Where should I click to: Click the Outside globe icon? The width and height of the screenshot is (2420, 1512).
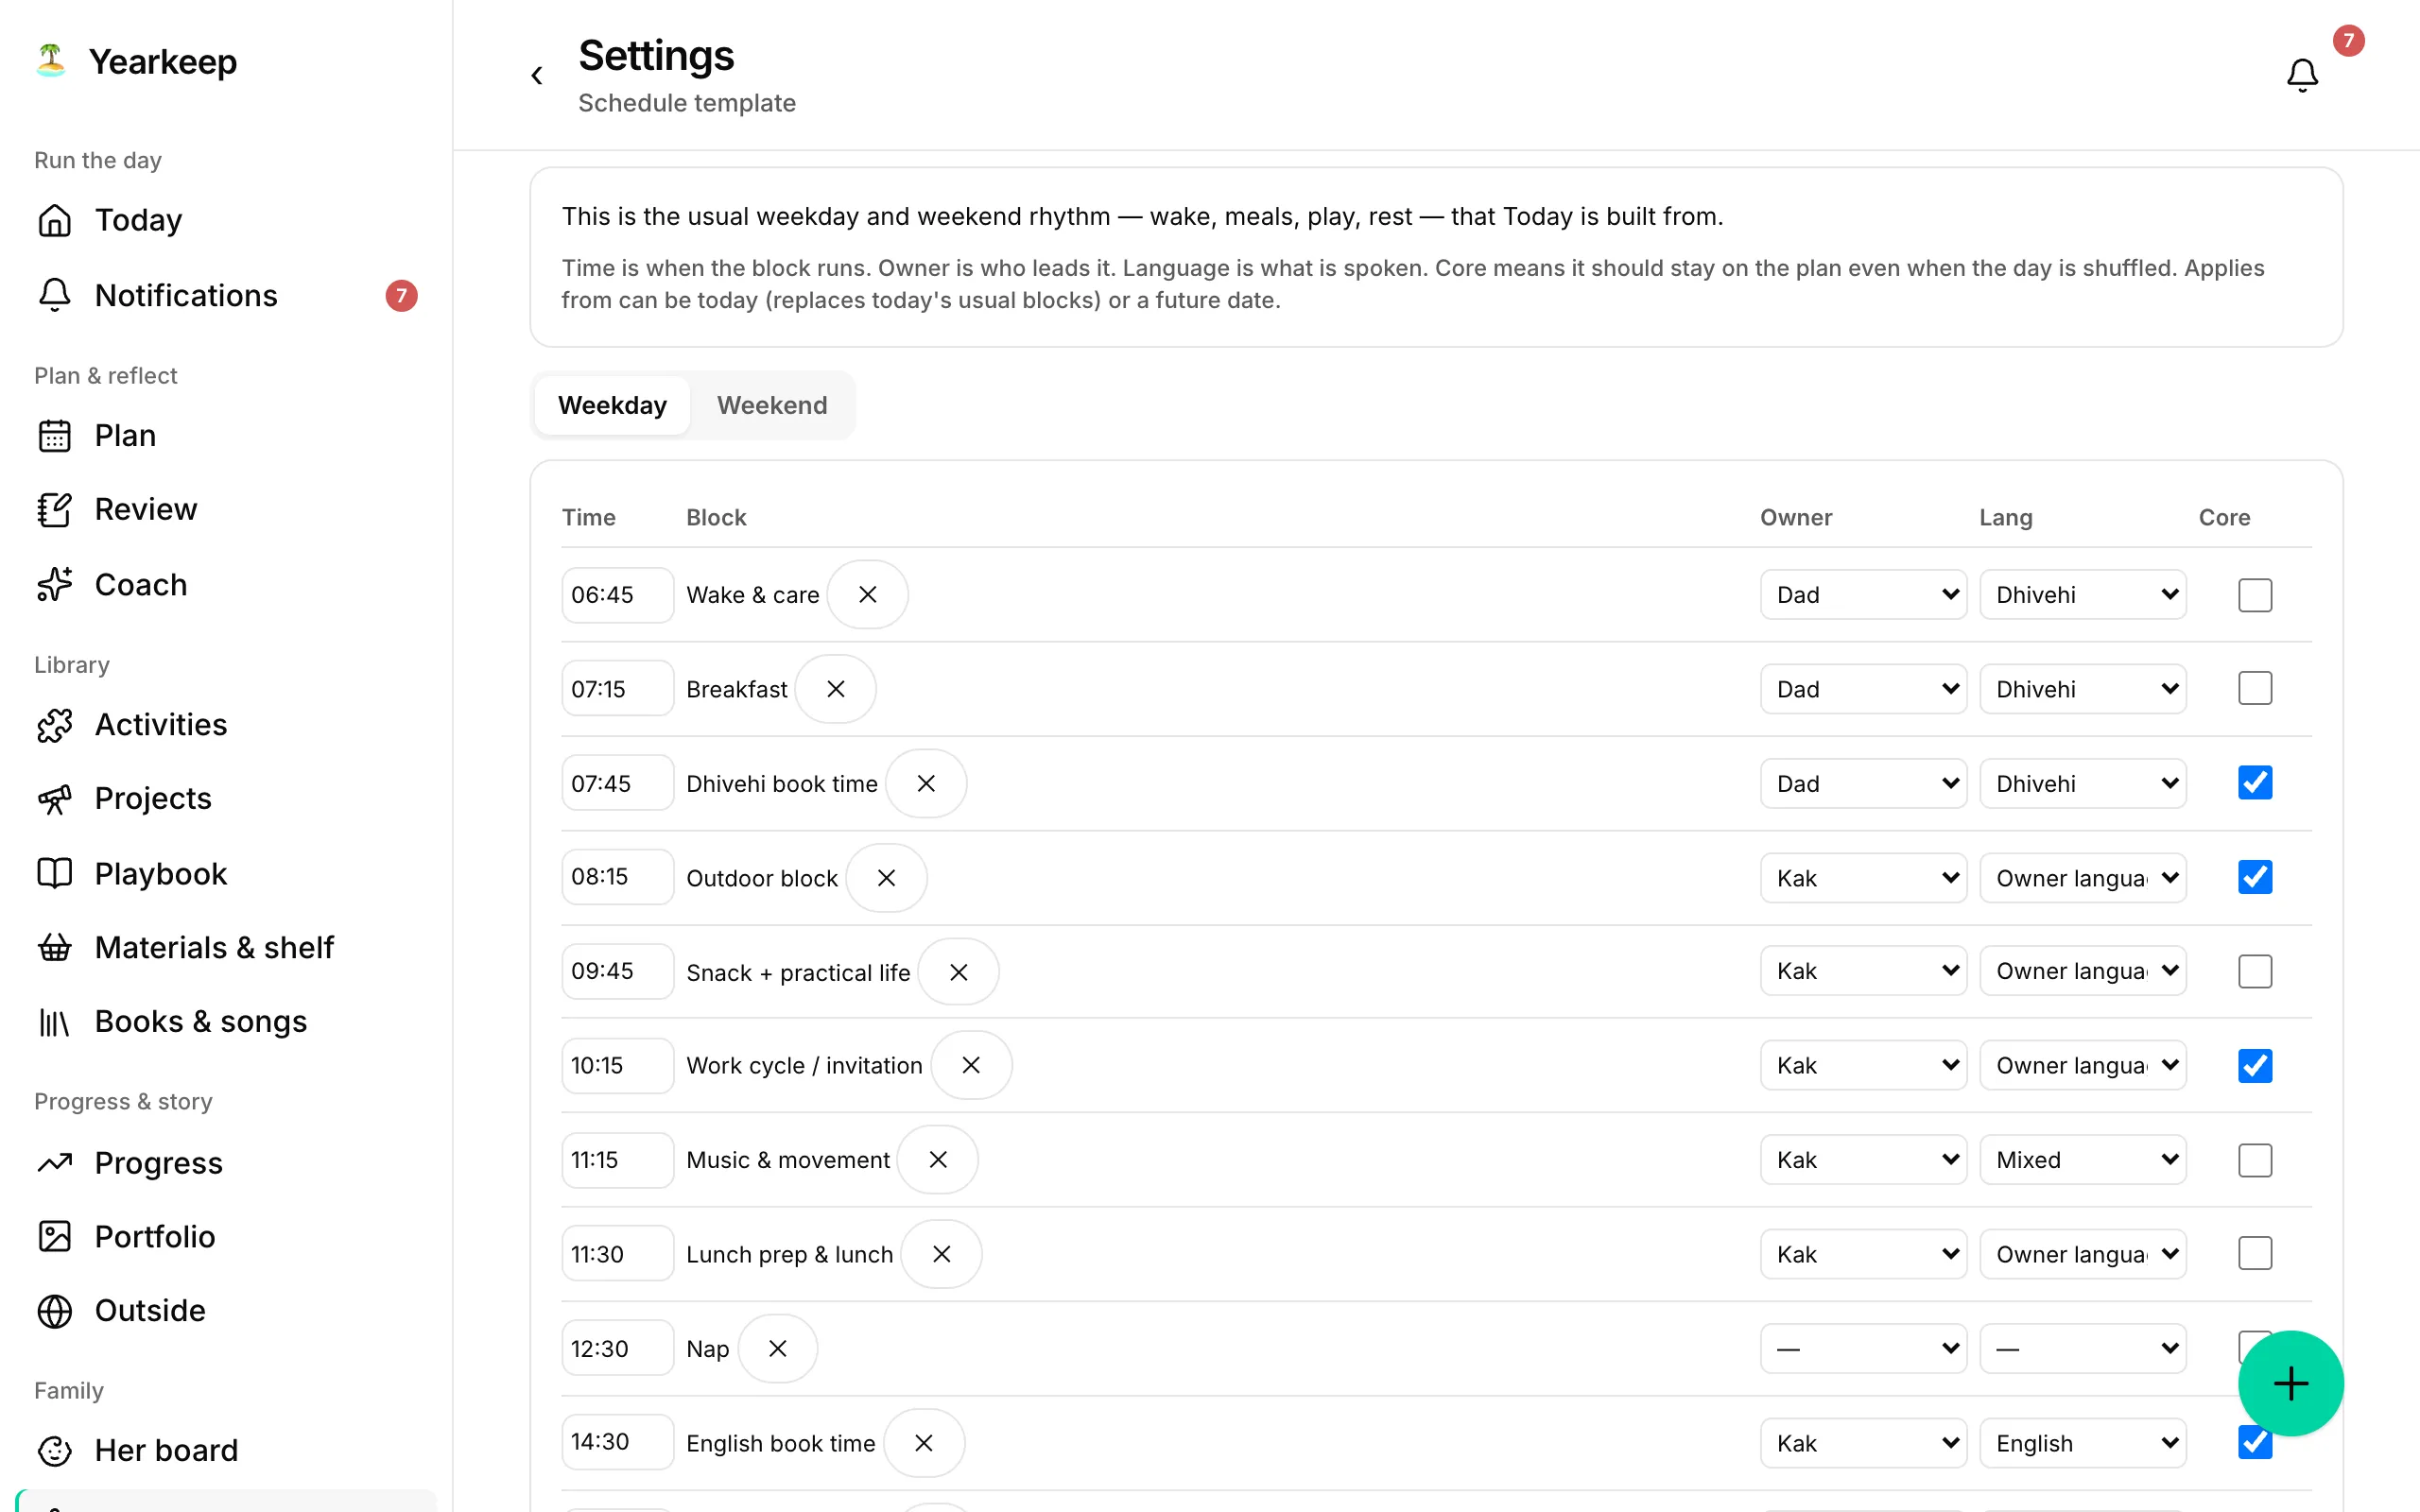55,1311
